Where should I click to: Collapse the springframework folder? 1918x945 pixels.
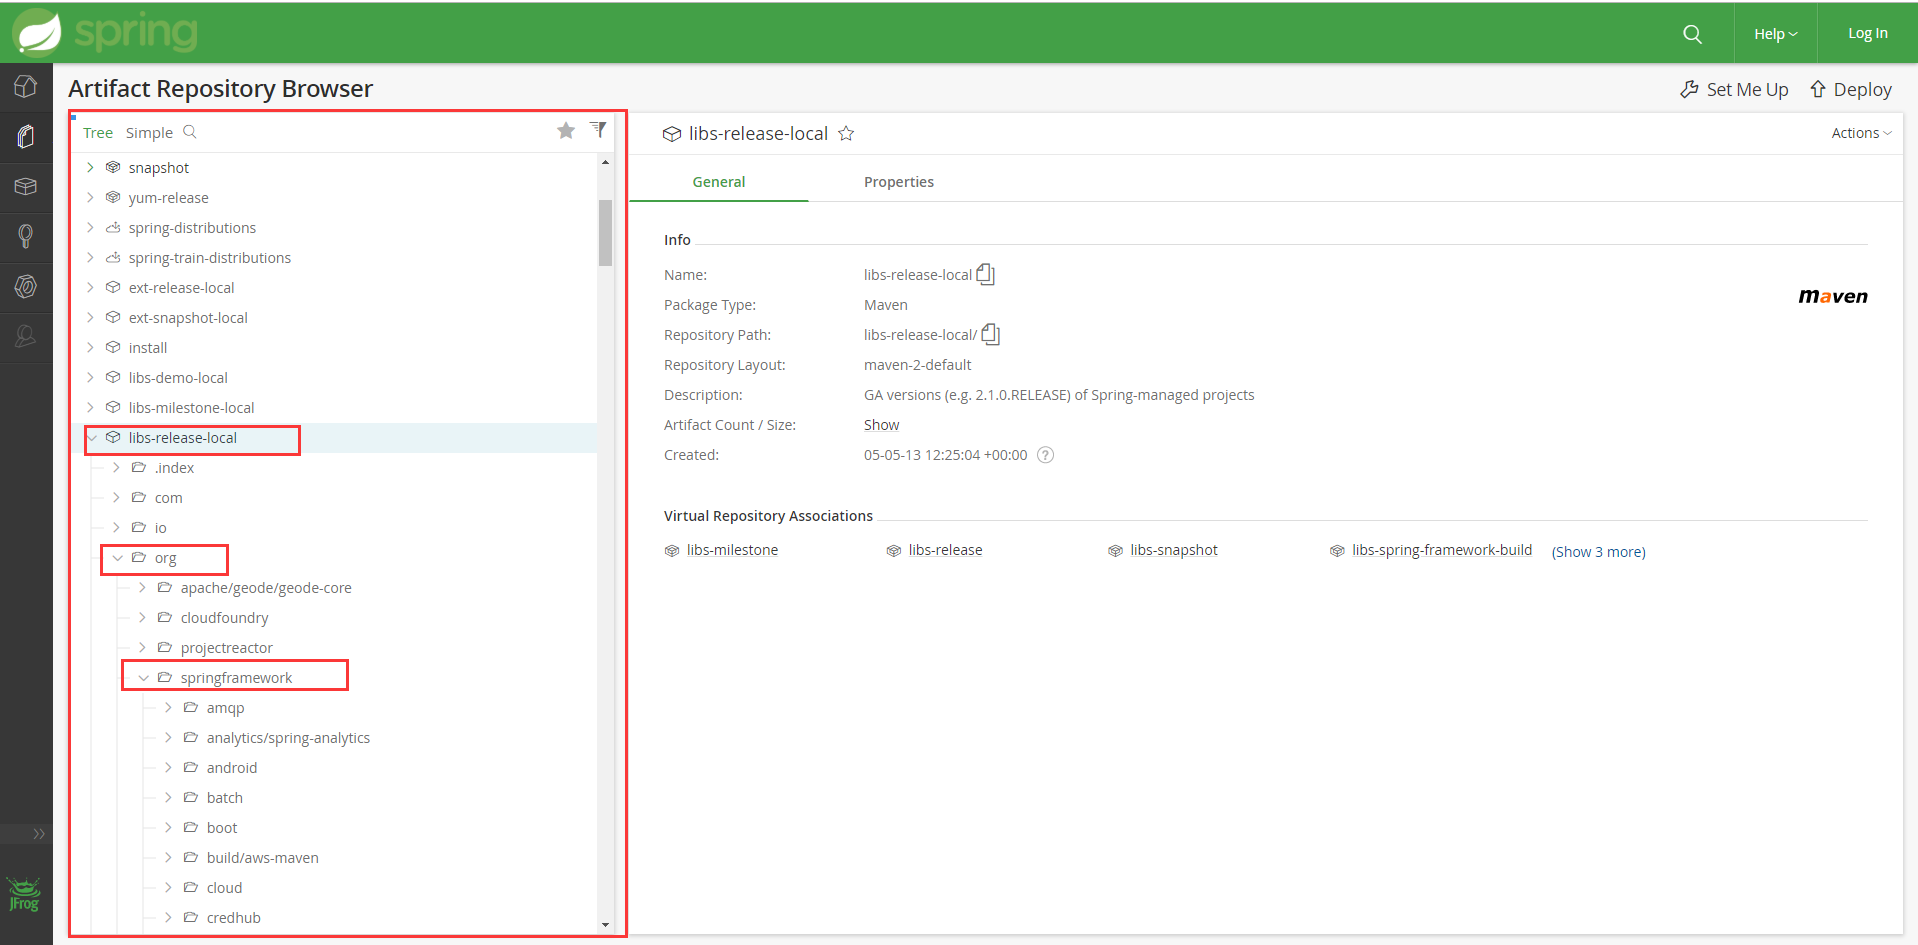pos(143,678)
